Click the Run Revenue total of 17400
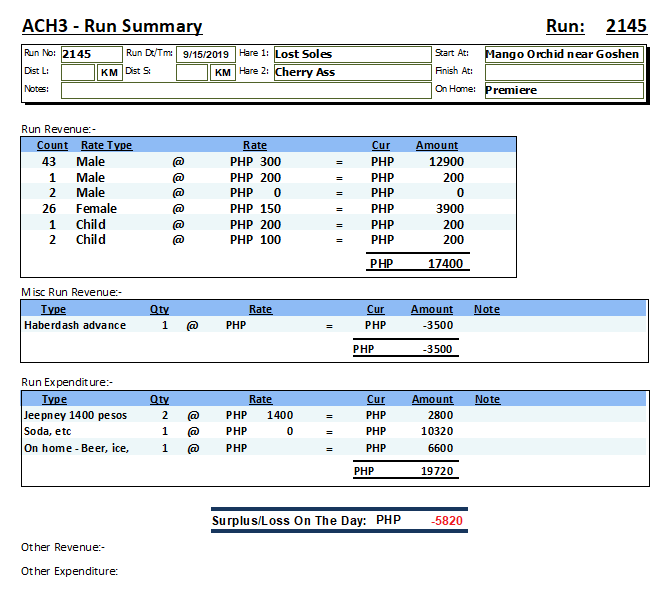The width and height of the screenshot is (672, 595). [446, 264]
